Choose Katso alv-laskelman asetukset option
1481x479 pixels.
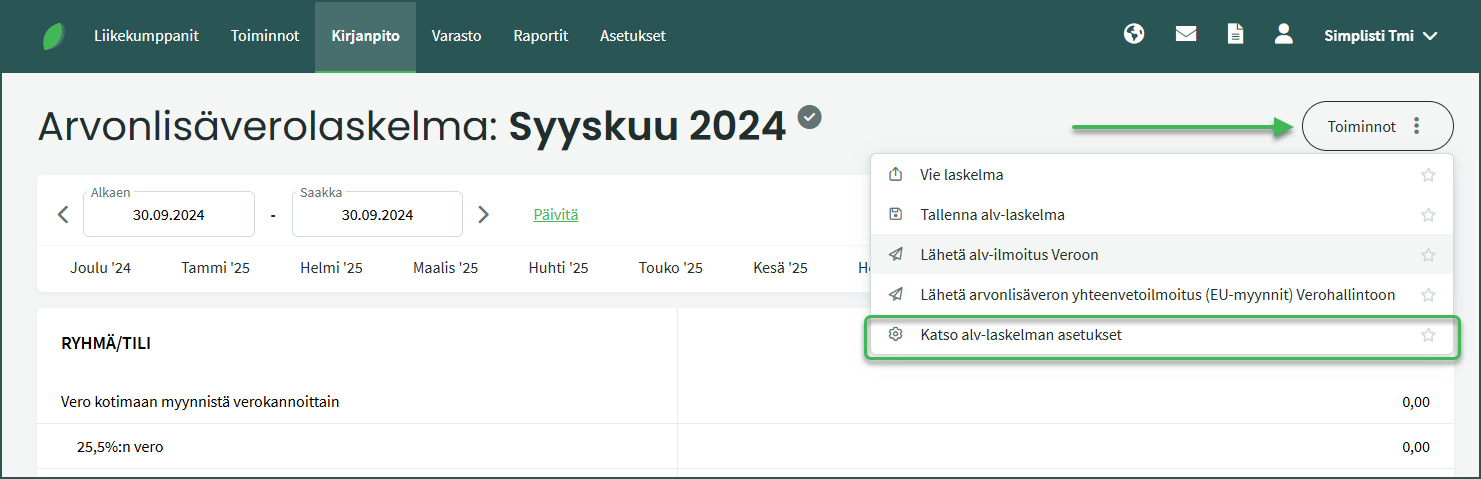pyautogui.click(x=1020, y=335)
